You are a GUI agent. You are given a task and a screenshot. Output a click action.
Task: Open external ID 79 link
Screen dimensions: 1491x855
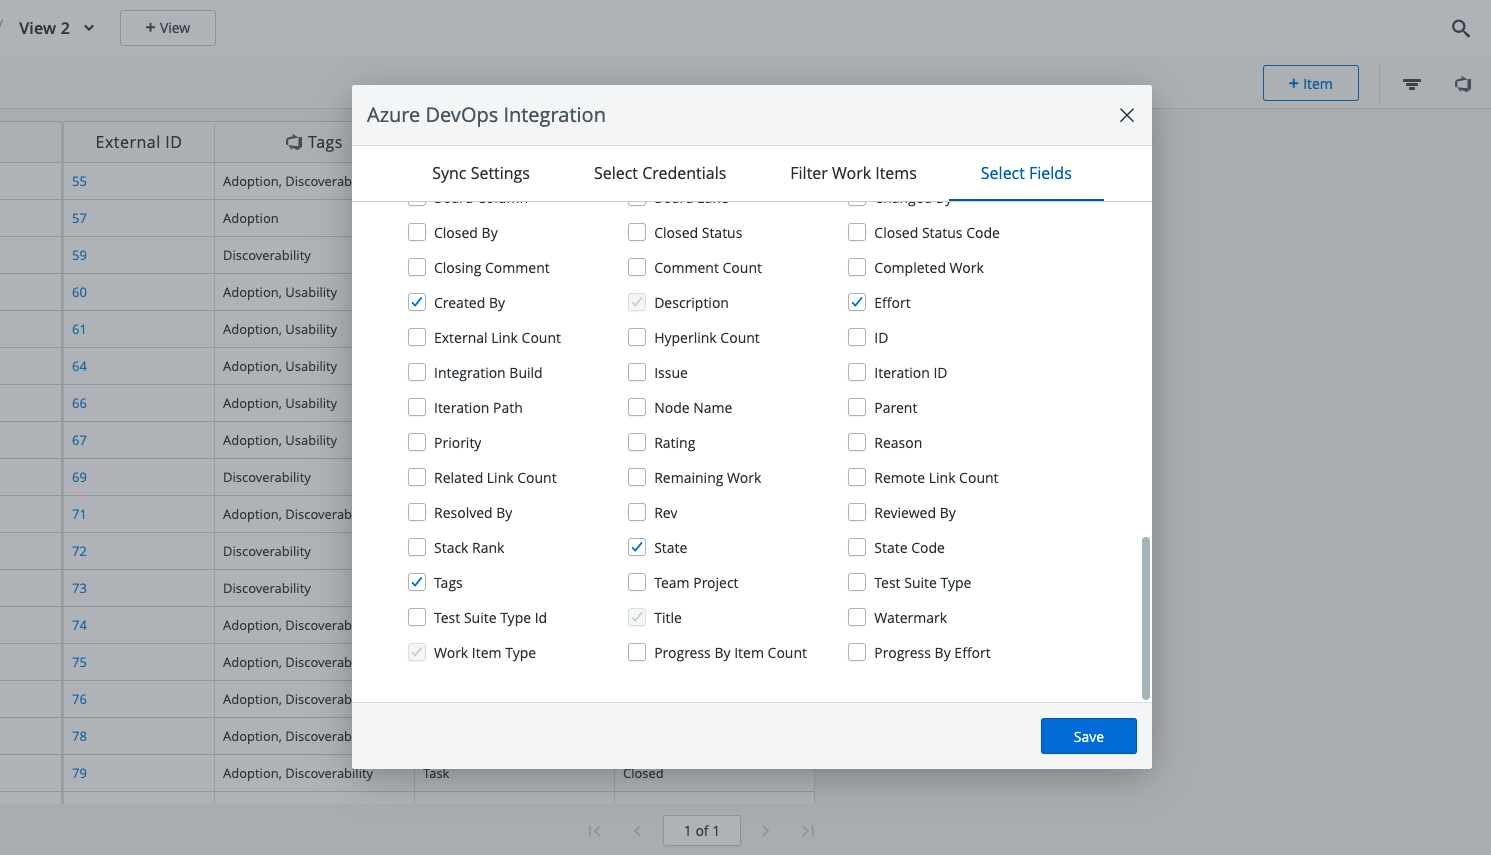point(79,773)
